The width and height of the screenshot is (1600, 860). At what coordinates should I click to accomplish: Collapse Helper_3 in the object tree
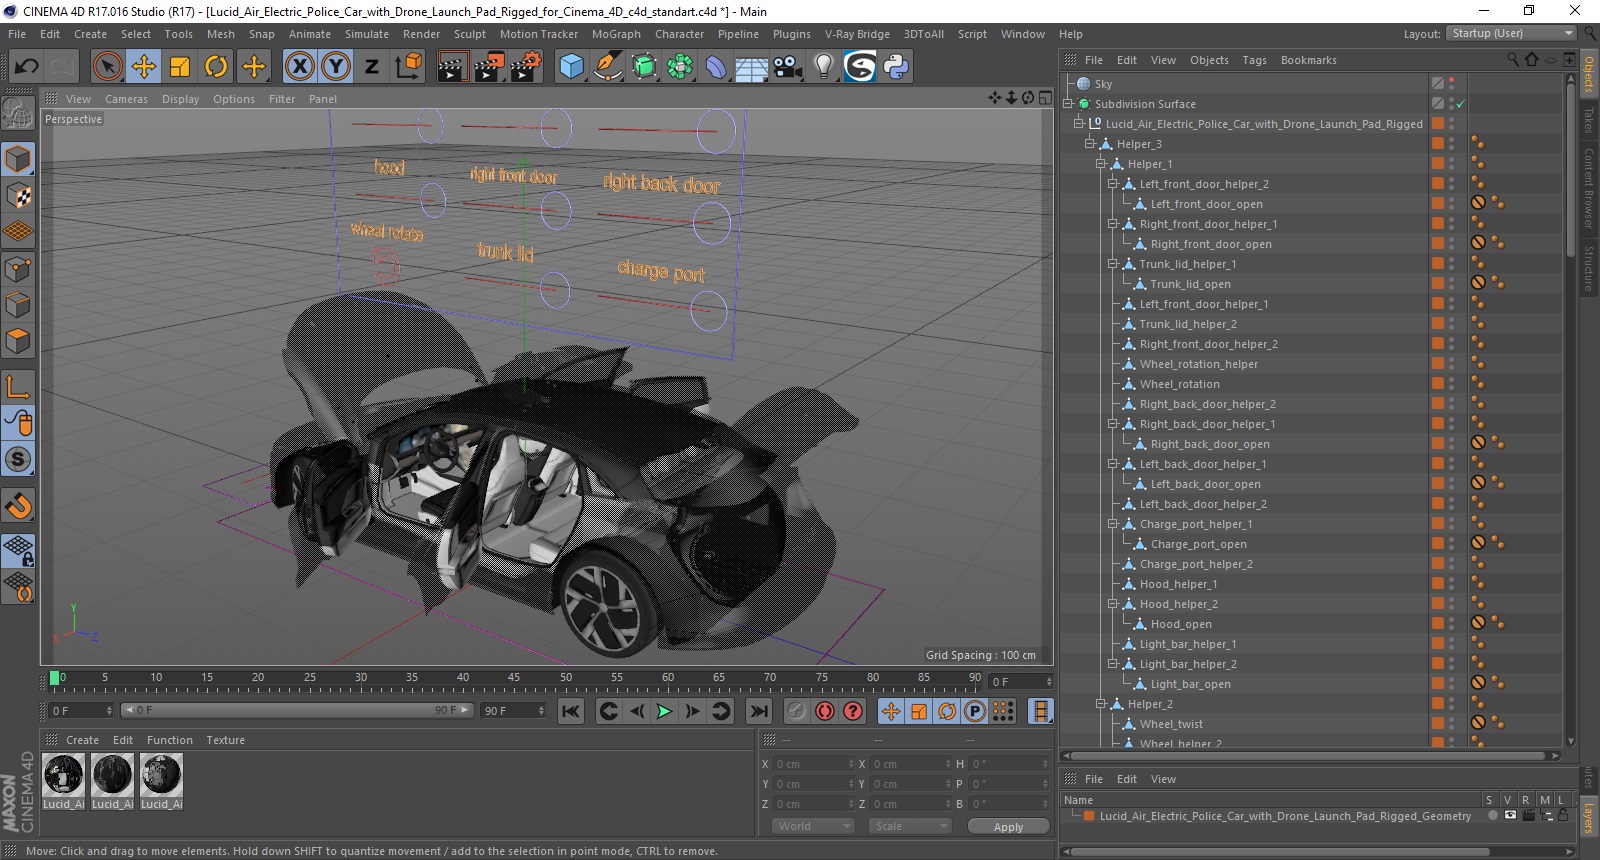[x=1090, y=144]
